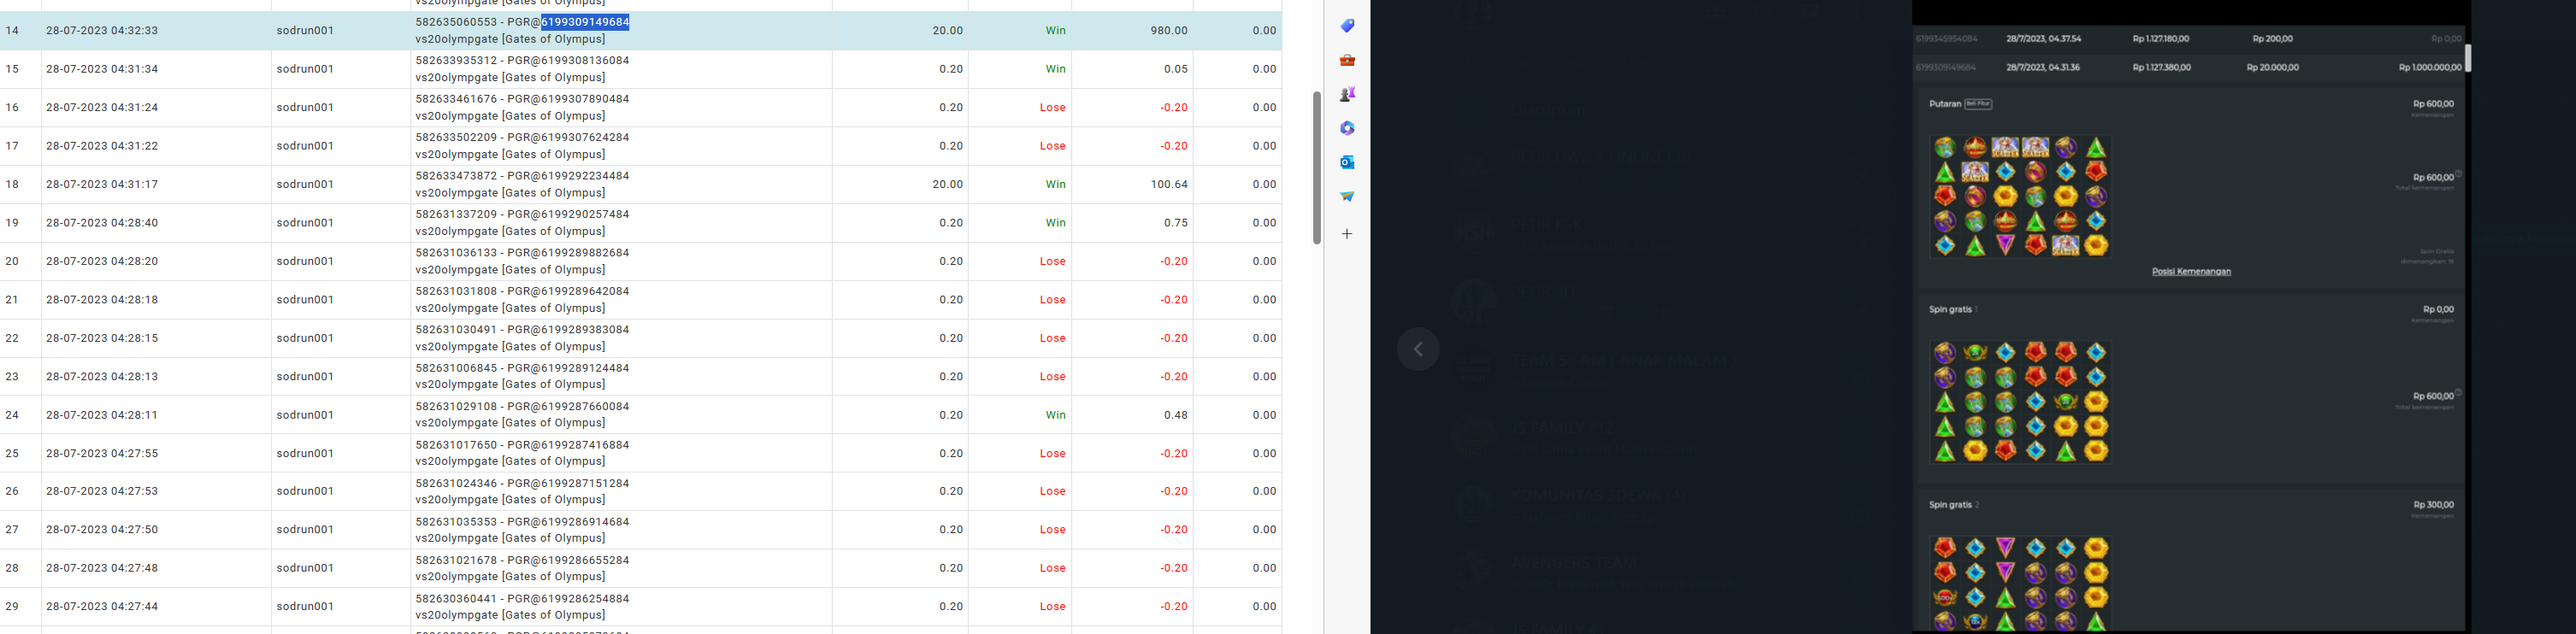The image size is (2576, 634).
Task: Click bet ID 582633935312 in row 15
Action: click(x=456, y=60)
